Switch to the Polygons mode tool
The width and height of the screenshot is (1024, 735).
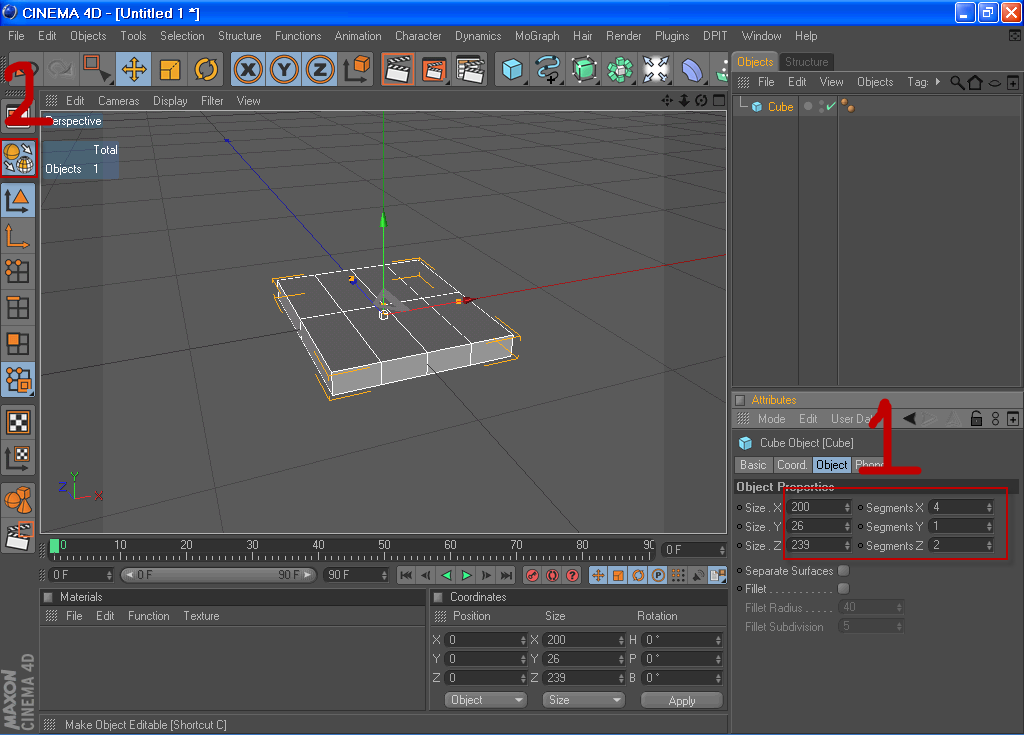click(x=18, y=344)
